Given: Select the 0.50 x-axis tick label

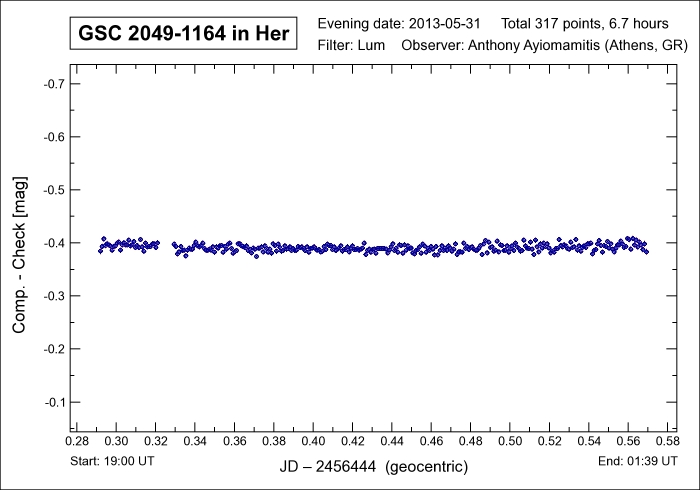Looking at the screenshot, I should click(510, 441).
